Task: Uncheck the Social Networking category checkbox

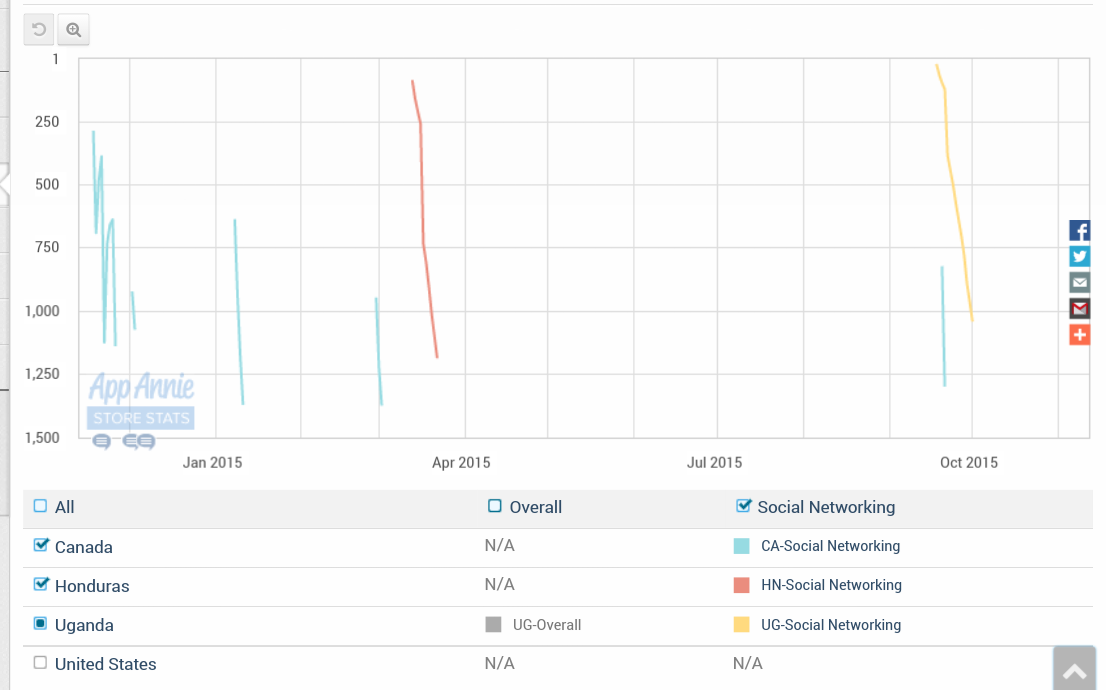Action: (743, 506)
